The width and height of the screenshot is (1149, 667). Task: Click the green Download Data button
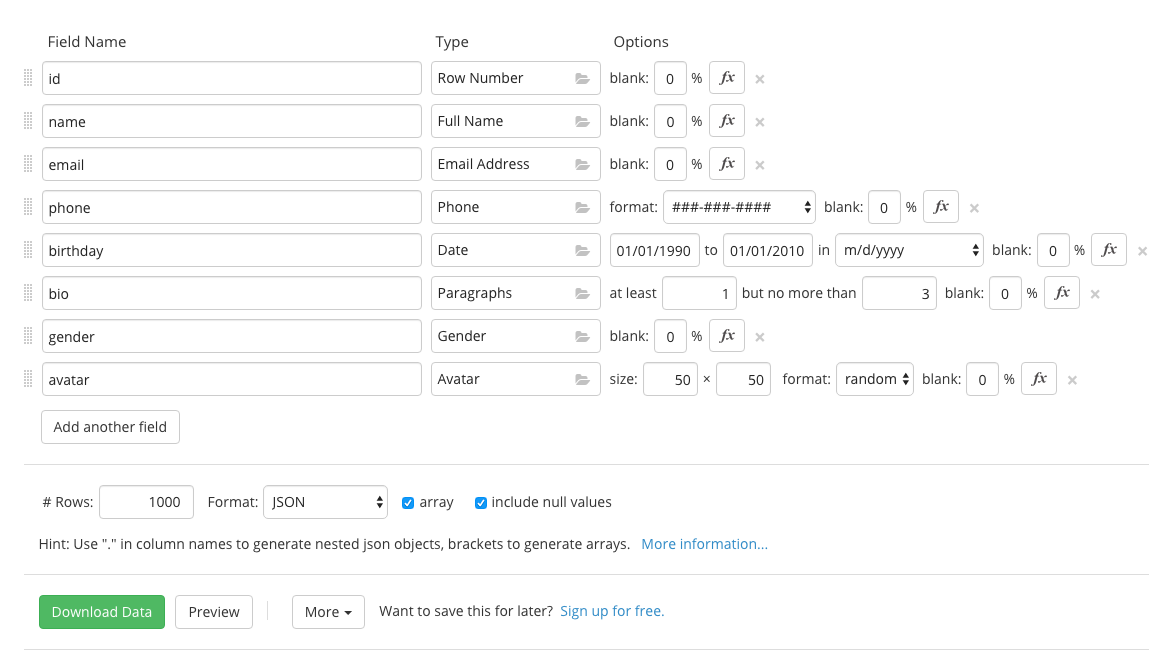pyautogui.click(x=102, y=612)
